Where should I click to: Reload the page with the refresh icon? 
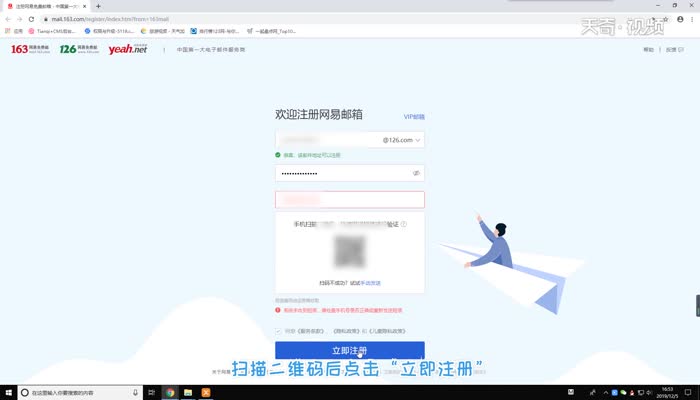click(31, 19)
